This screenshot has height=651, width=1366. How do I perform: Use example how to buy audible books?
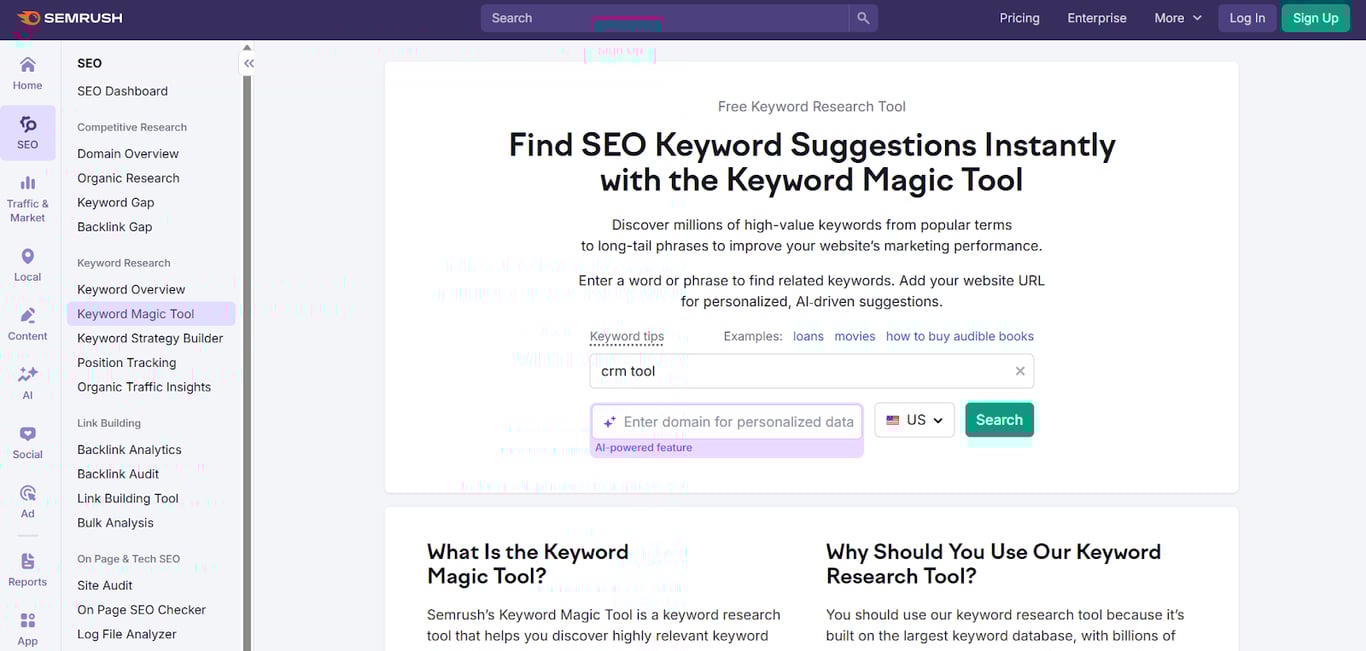coord(960,336)
